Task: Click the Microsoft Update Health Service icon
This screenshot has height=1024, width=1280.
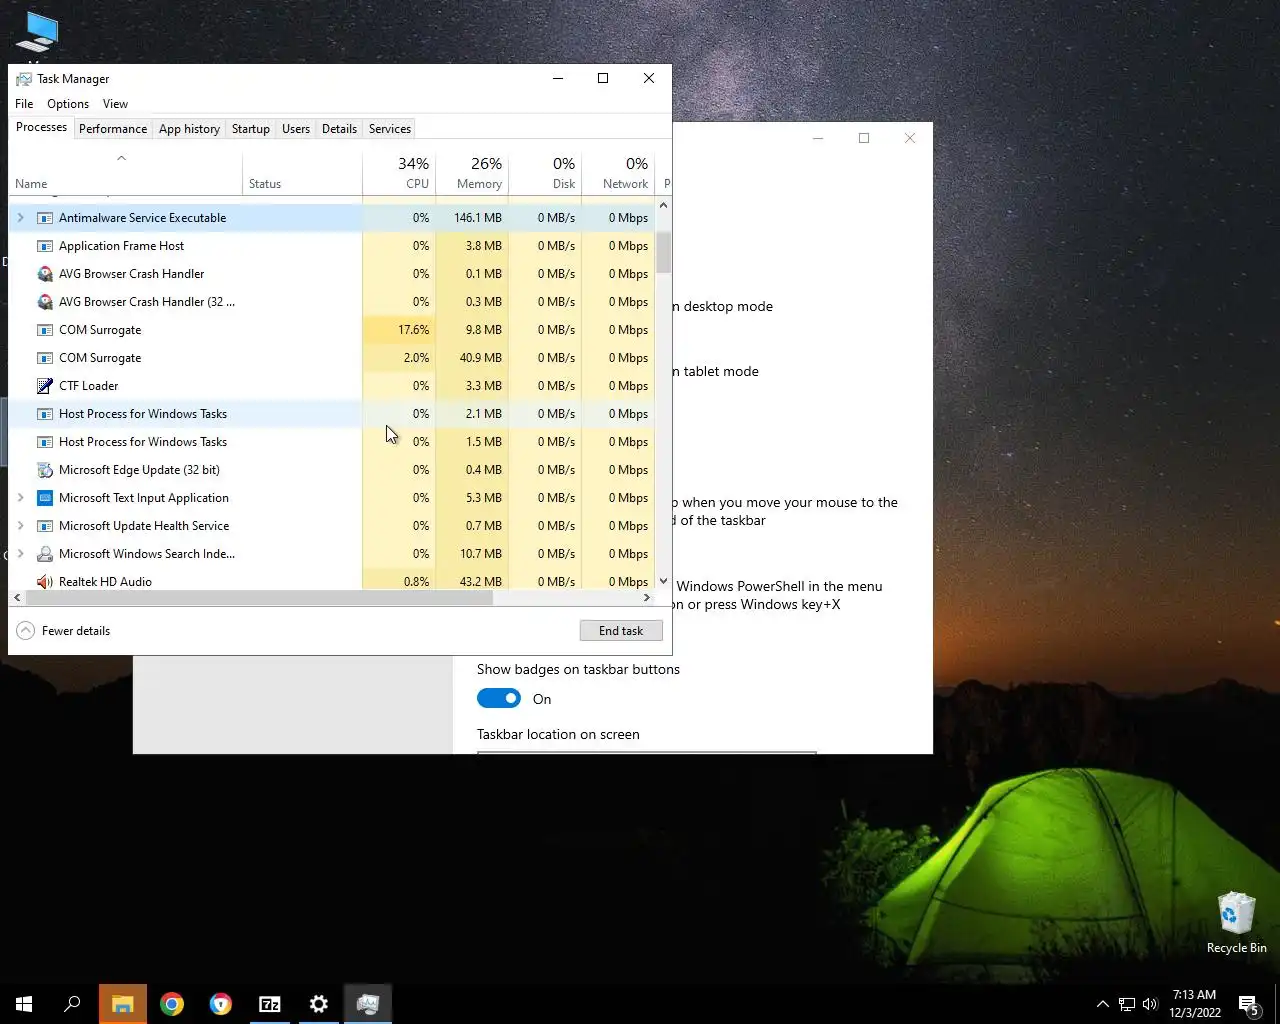Action: click(45, 526)
